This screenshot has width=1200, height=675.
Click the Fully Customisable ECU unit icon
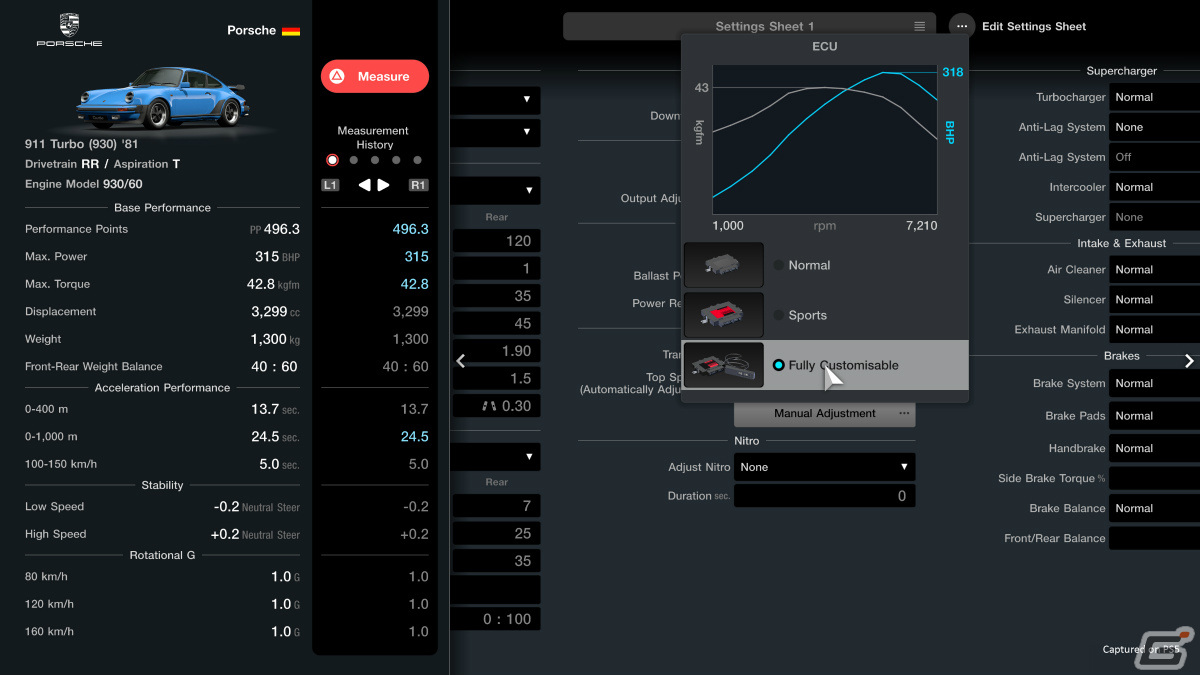pos(723,365)
